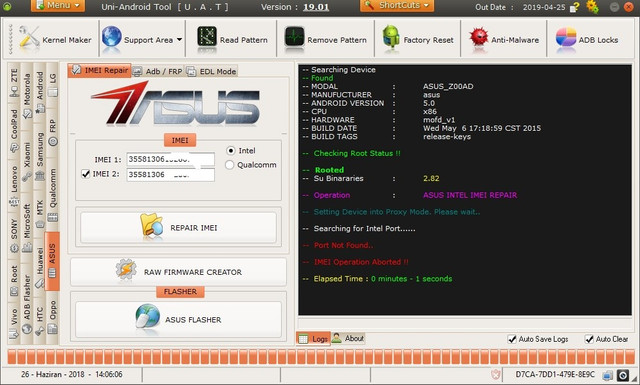The width and height of the screenshot is (640, 385).
Task: Open the ShortCuts dropdown
Action: 397,6
